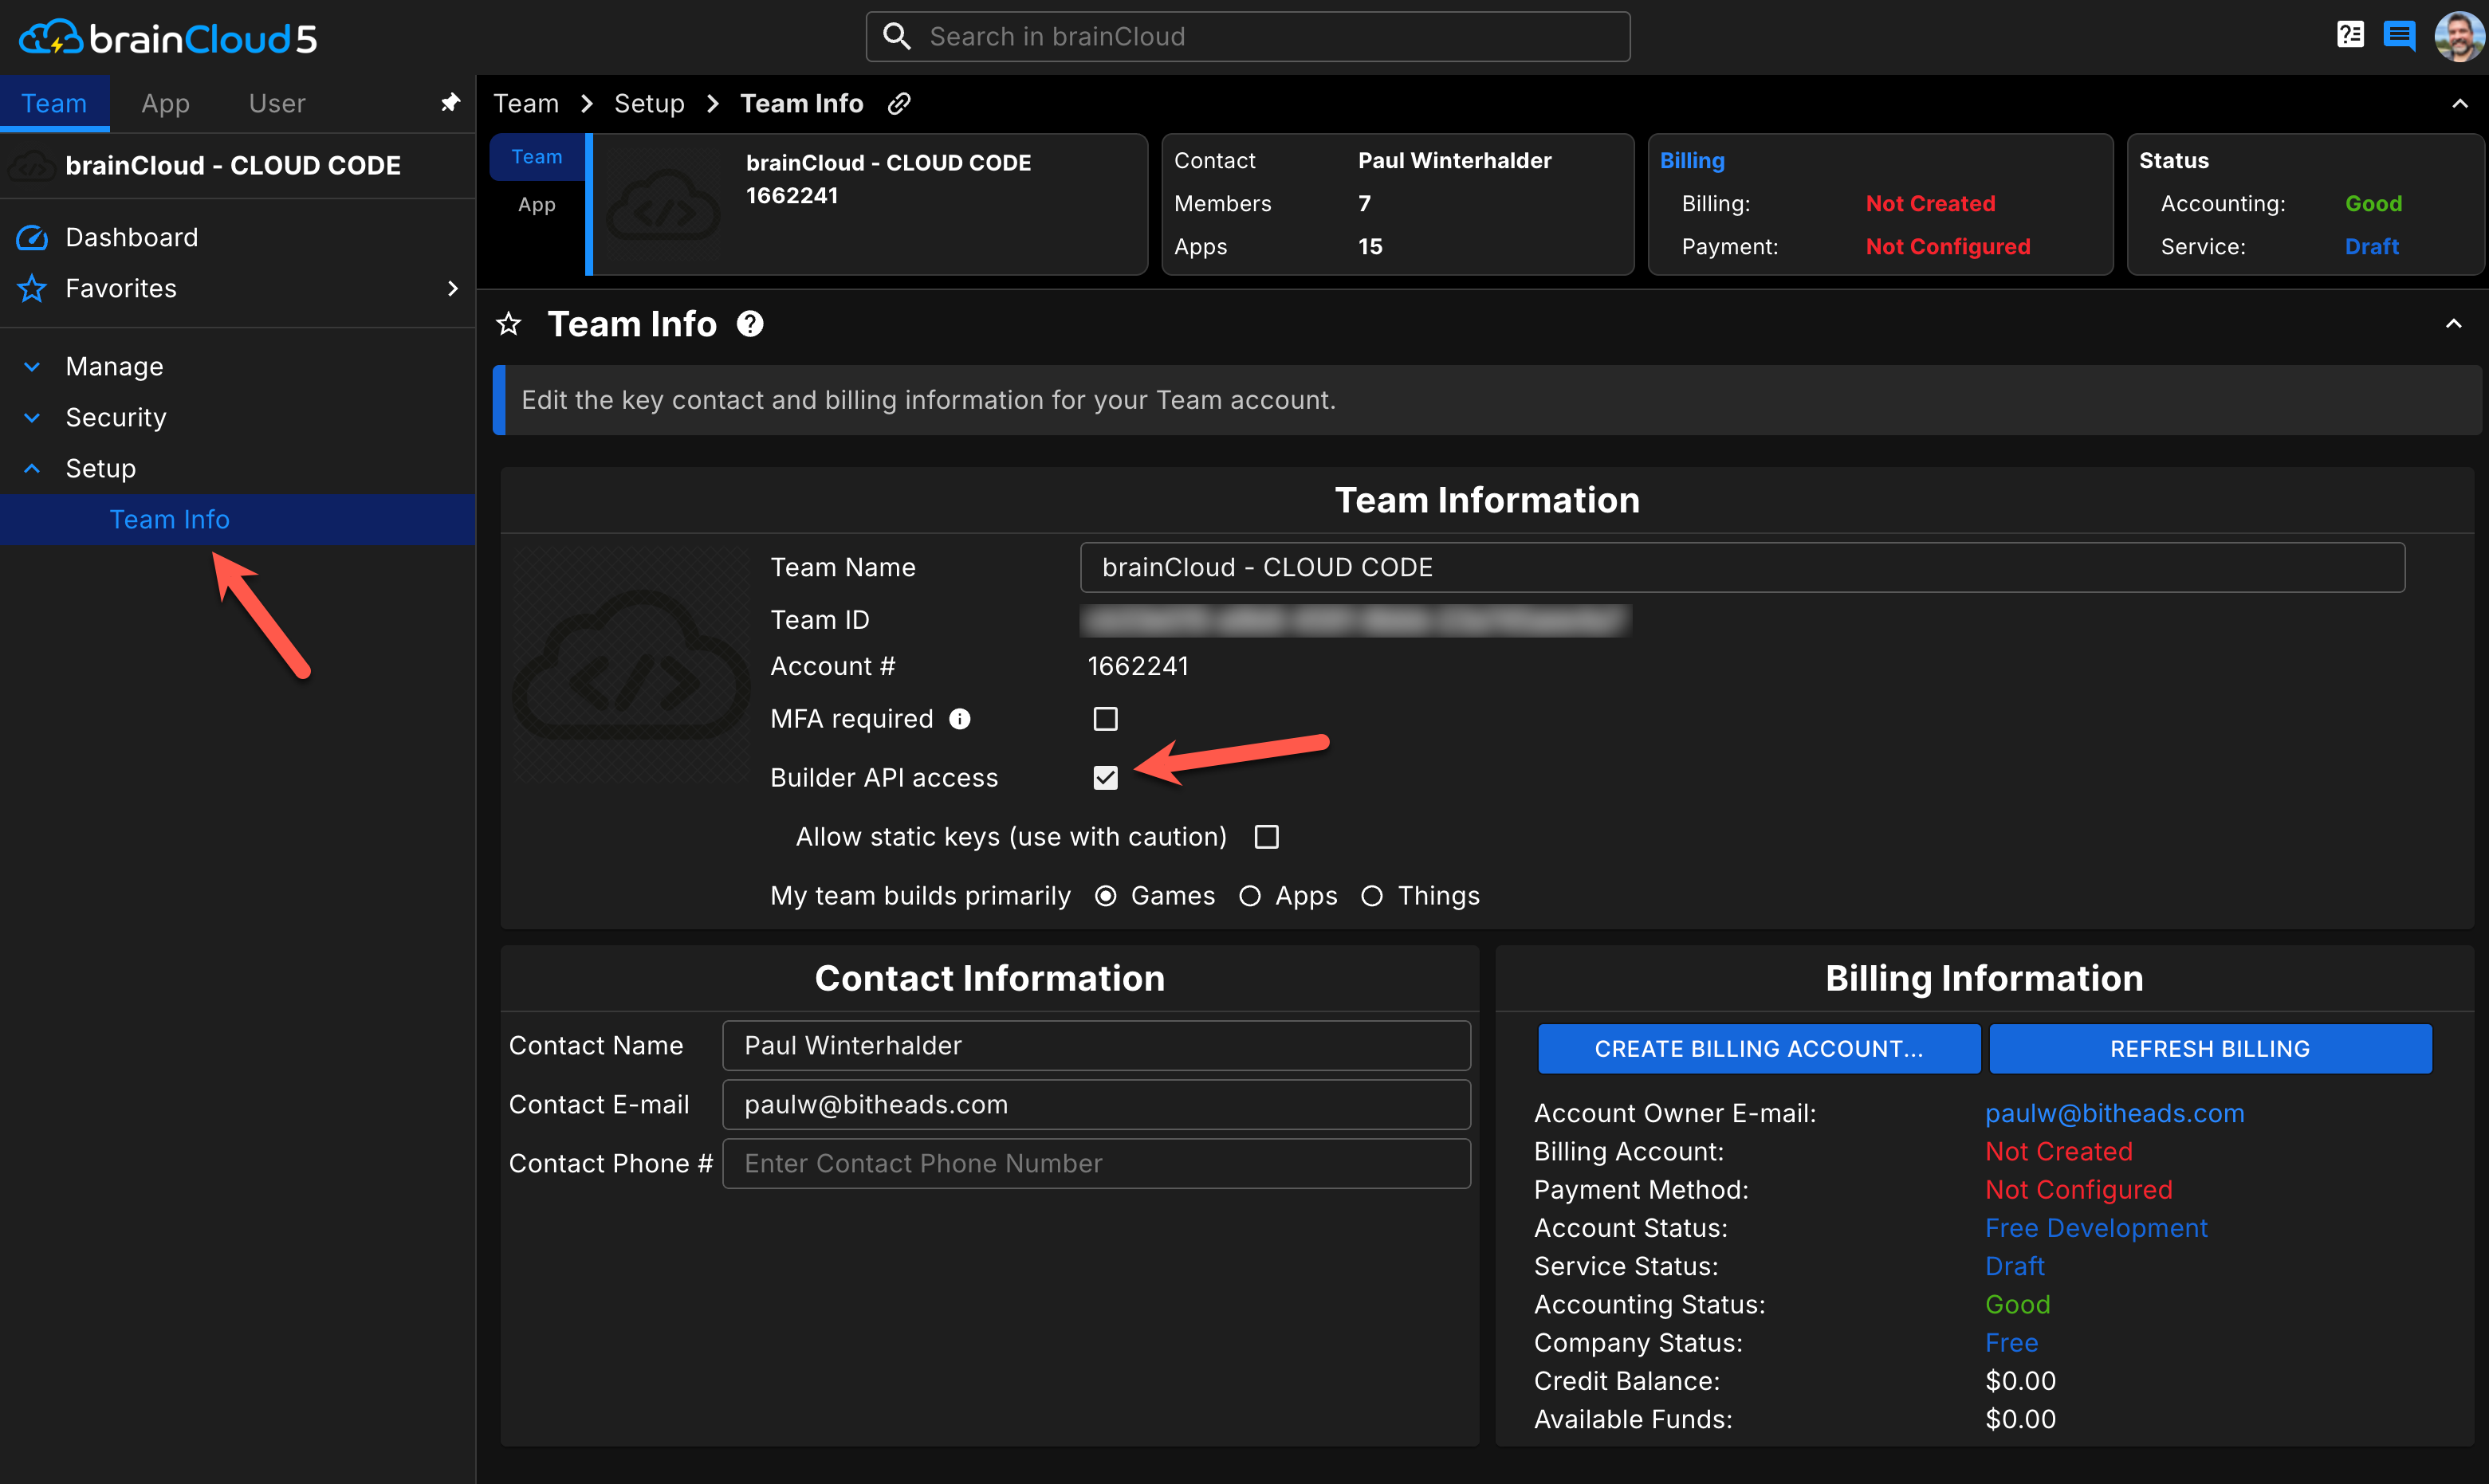This screenshot has height=1484, width=2489.
Task: Click the pin icon beside the User tab
Action: (451, 102)
